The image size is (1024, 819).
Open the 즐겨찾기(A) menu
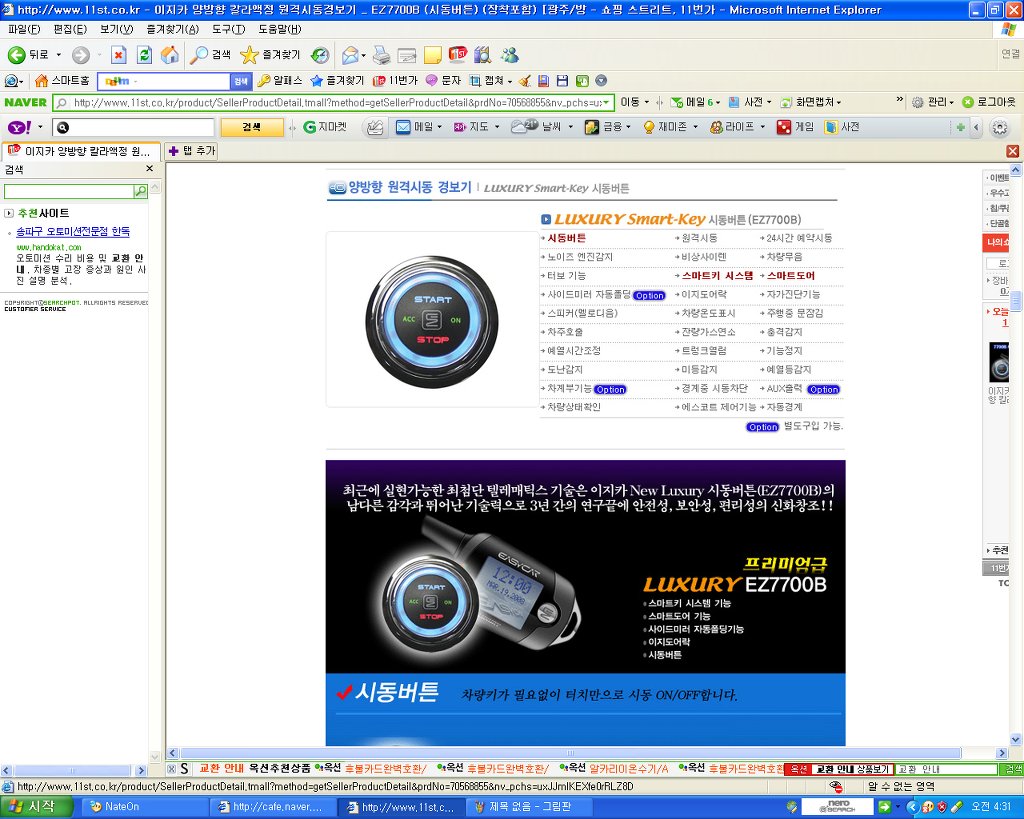(172, 29)
